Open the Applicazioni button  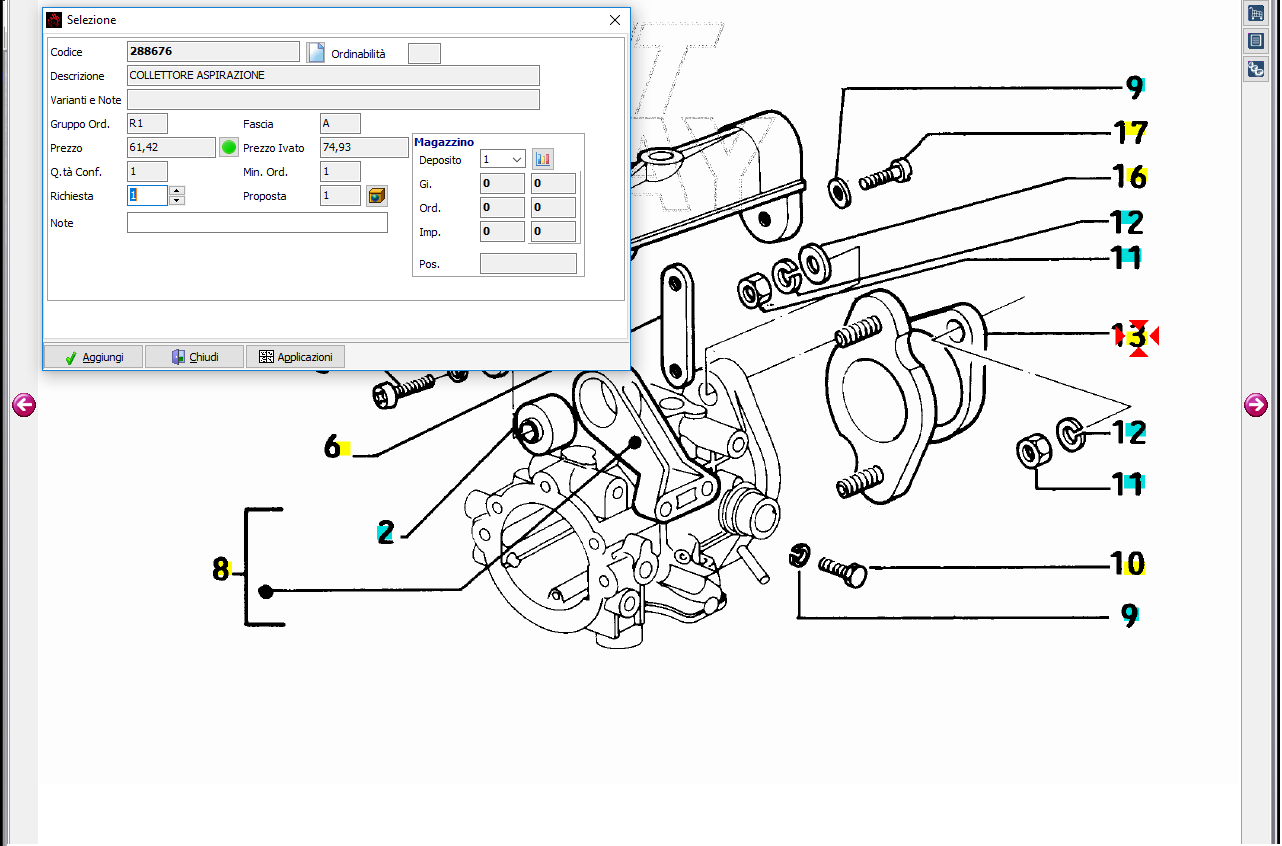coord(295,357)
